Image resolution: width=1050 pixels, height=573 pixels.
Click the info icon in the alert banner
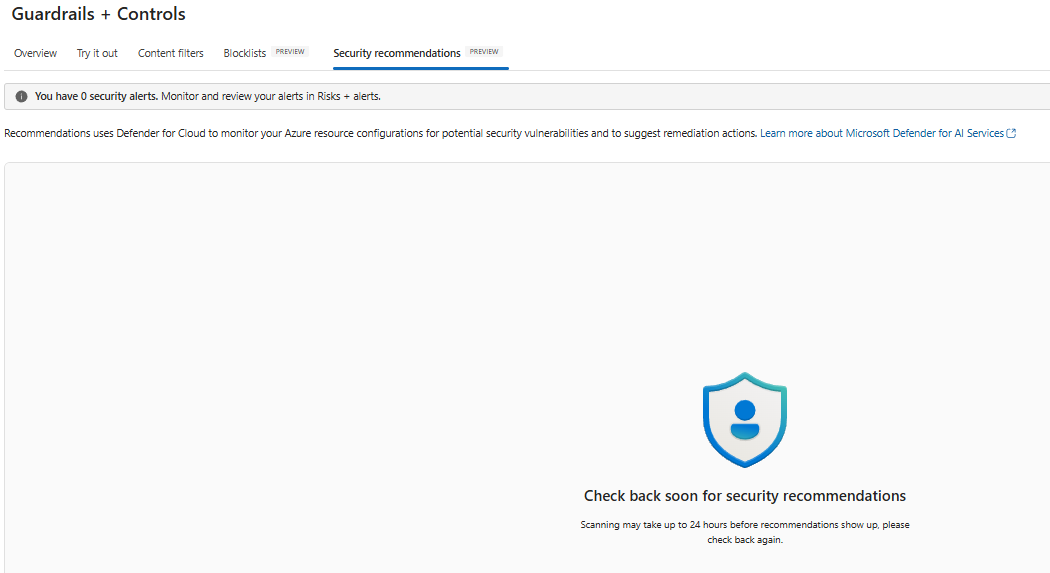tap(22, 97)
